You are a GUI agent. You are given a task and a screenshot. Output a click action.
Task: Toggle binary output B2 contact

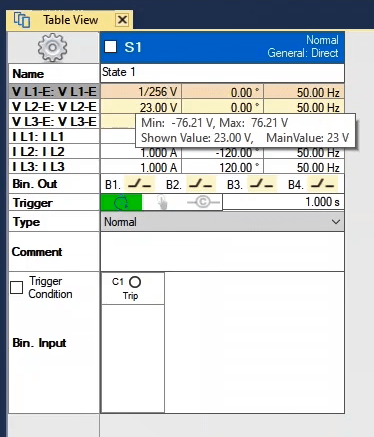(x=201, y=184)
